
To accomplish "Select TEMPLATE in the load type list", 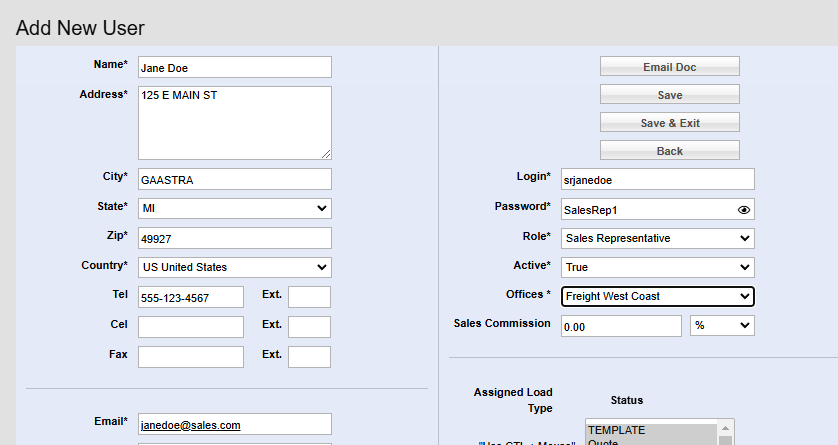I will [x=650, y=428].
